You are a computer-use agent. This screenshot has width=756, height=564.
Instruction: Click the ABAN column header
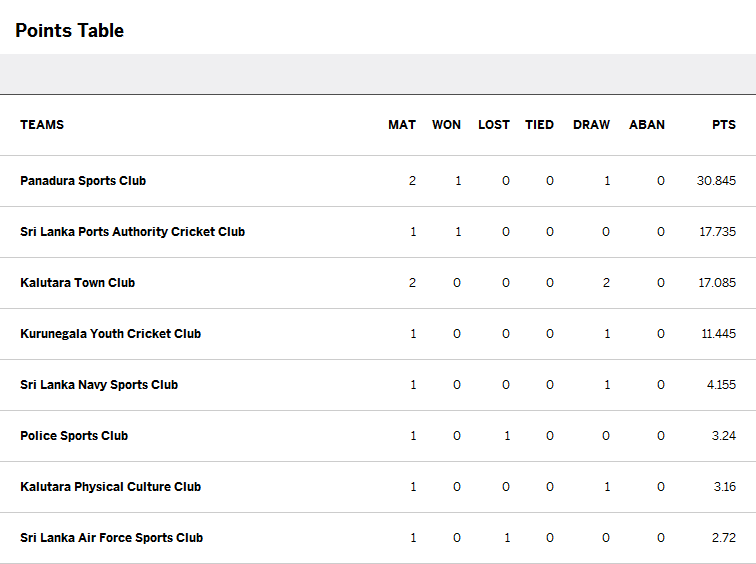point(647,125)
